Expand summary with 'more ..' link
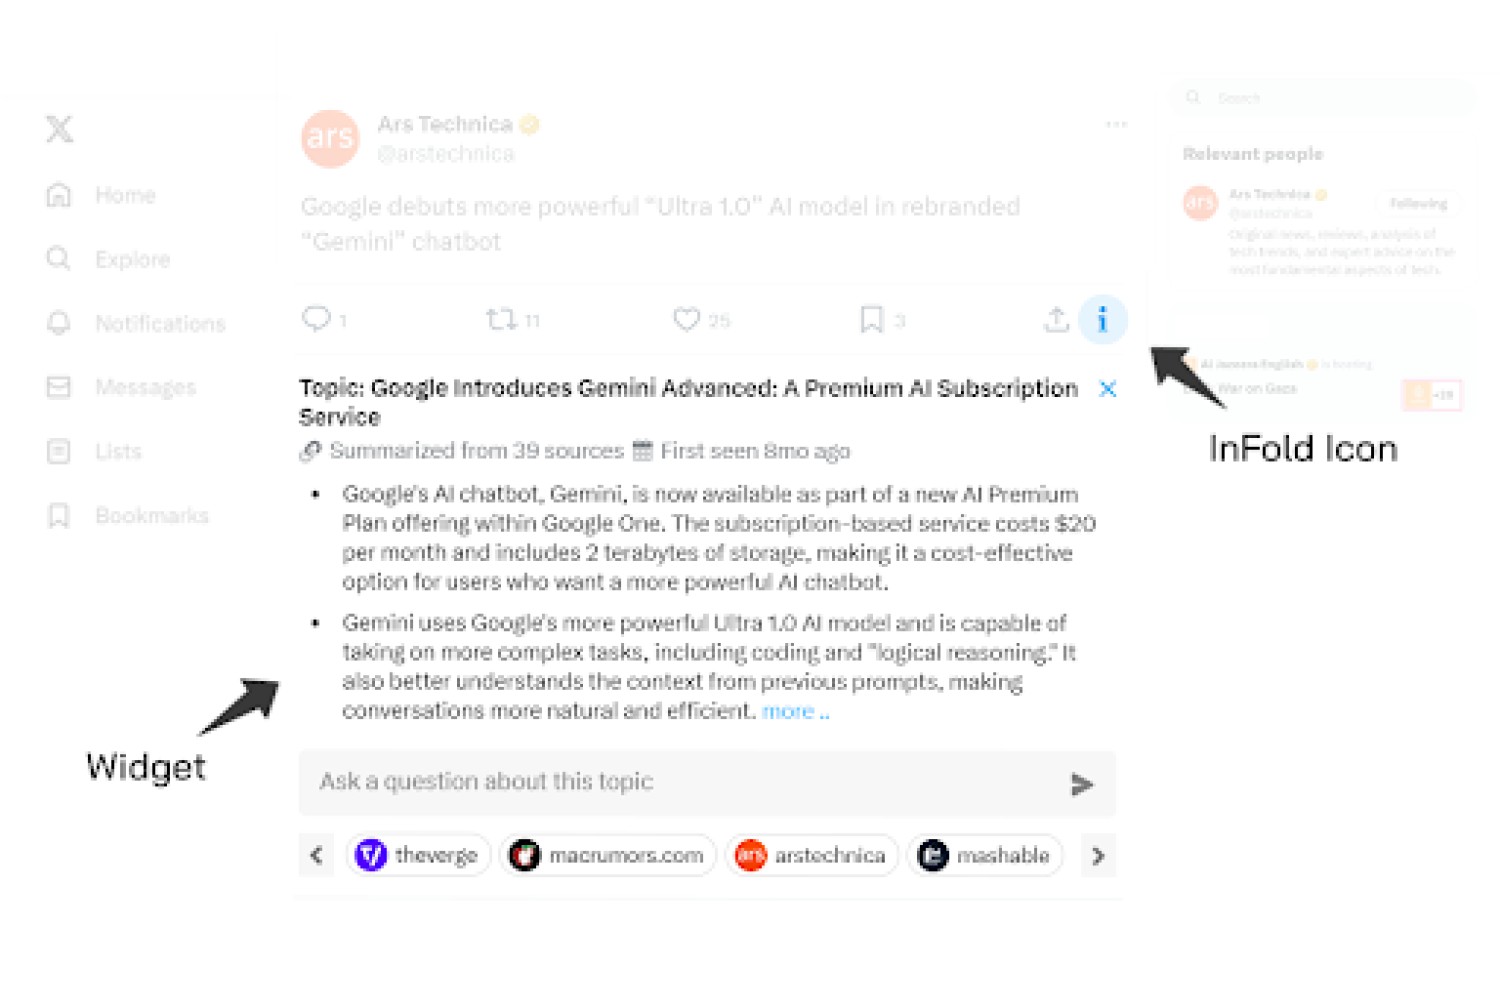The height and width of the screenshot is (1000, 1500). [x=796, y=711]
